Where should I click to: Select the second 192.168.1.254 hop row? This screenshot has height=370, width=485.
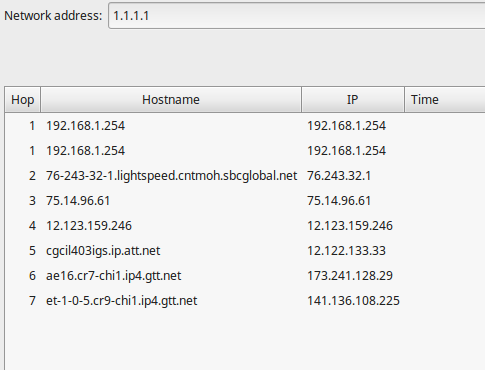245,151
